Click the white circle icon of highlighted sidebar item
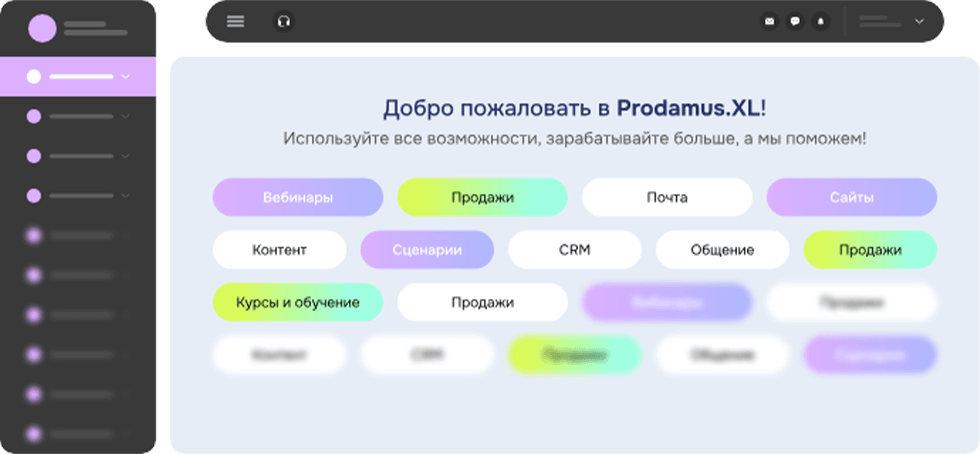Image resolution: width=980 pixels, height=454 pixels. coord(34,76)
